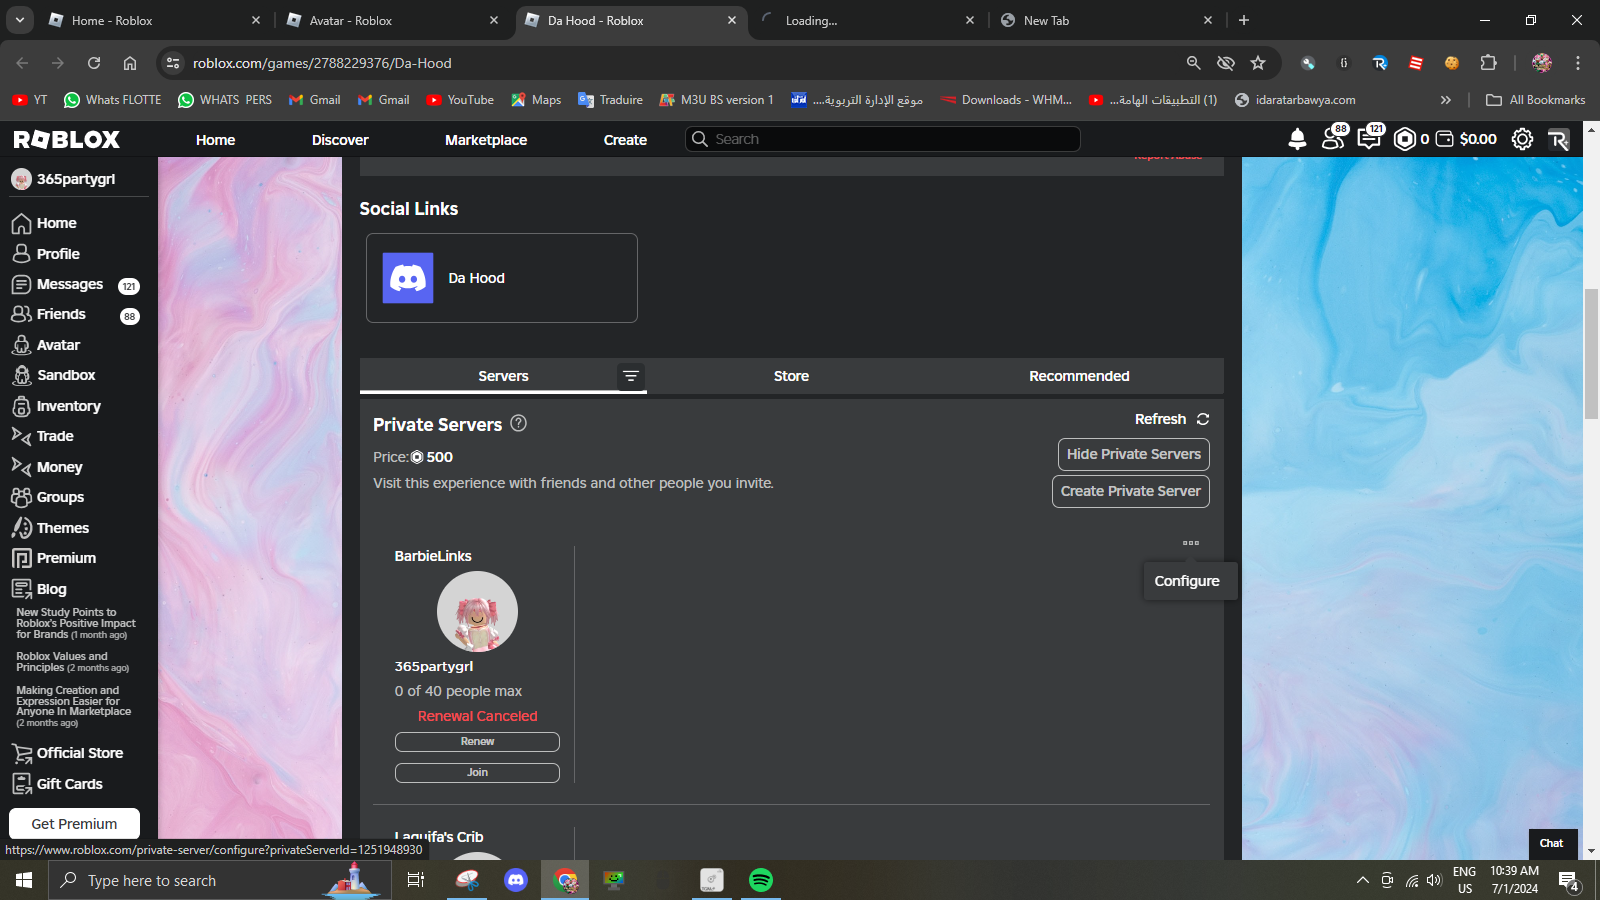Select the Recommended tab

tap(1079, 376)
